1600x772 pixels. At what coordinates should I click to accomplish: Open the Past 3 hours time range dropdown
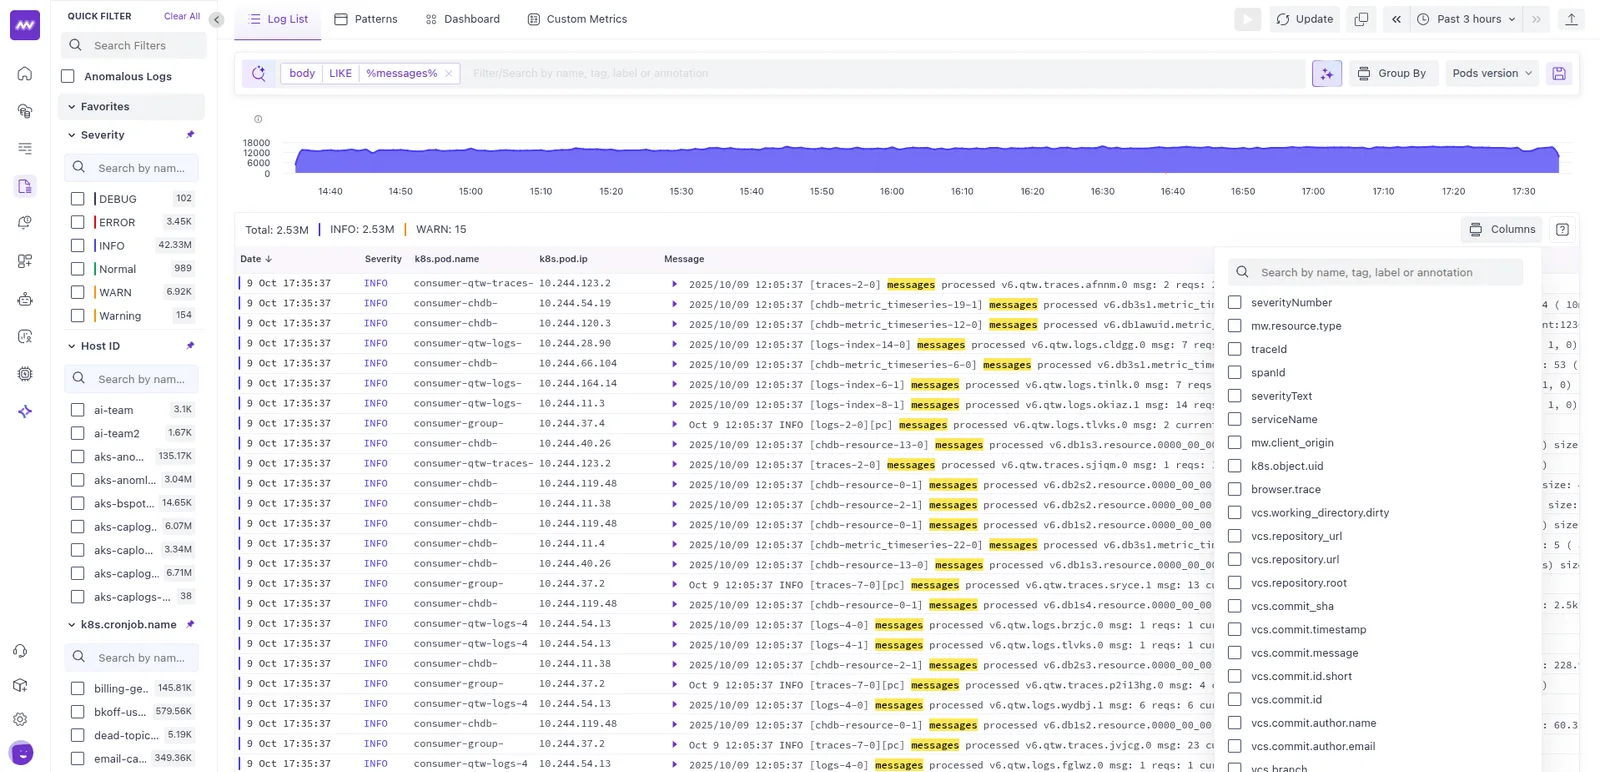1466,19
